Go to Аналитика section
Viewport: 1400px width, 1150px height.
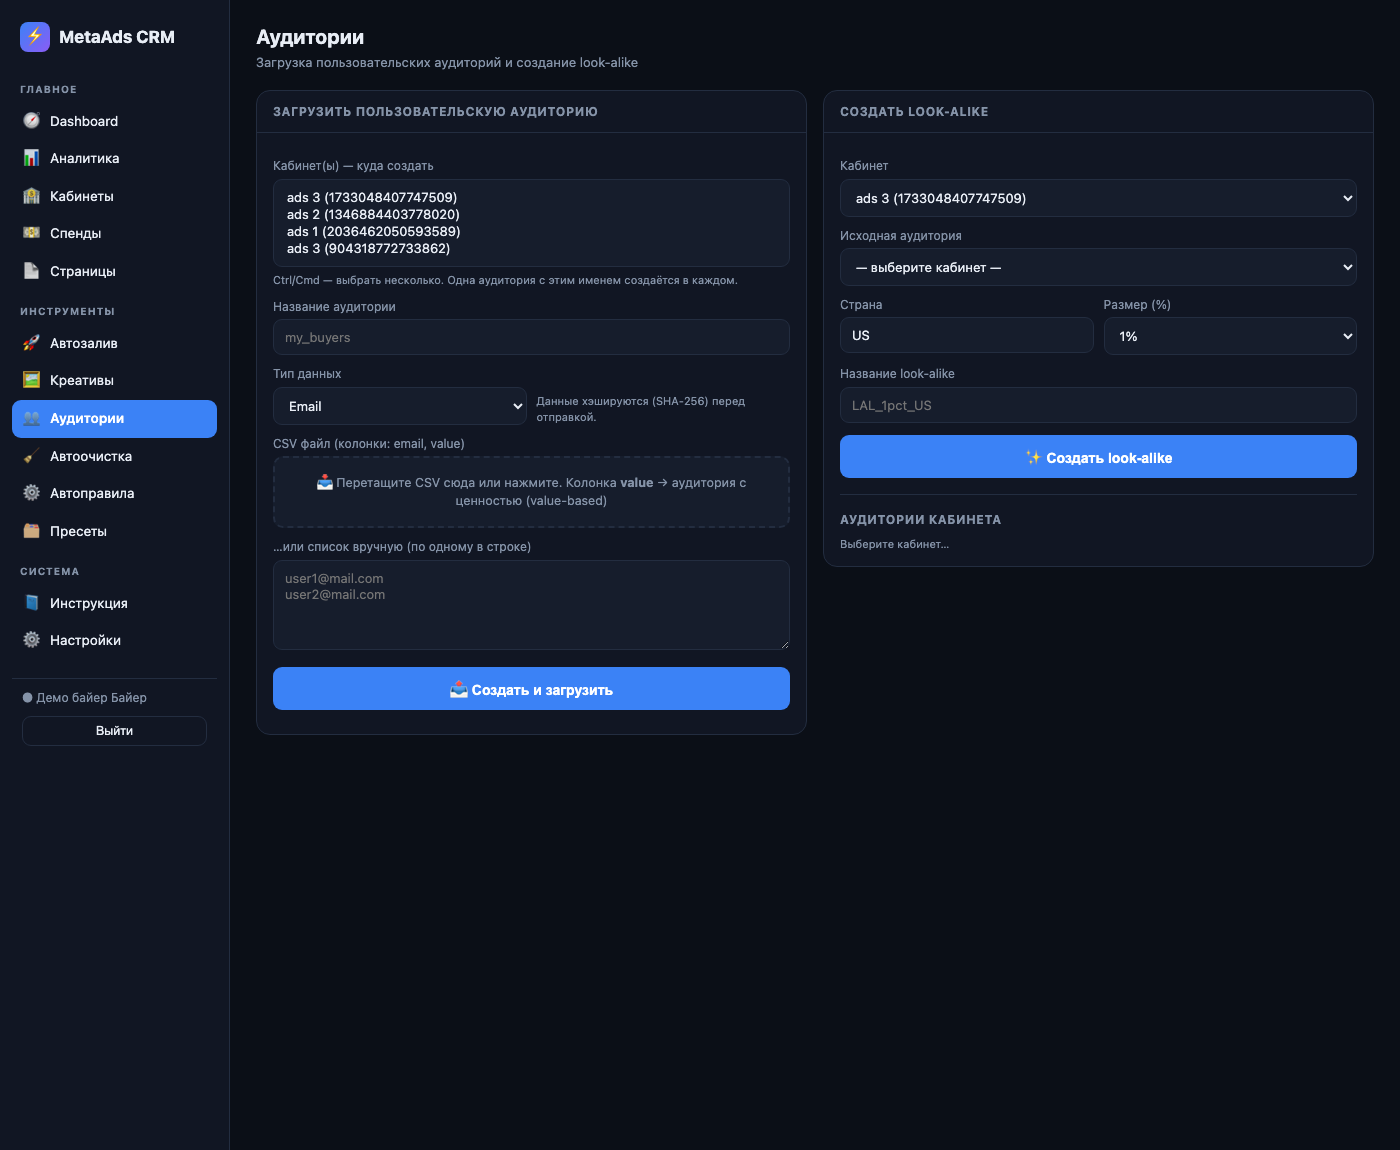point(114,158)
